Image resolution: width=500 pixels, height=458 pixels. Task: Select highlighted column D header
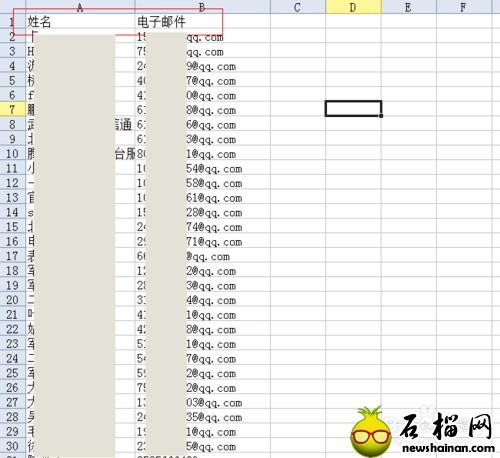point(353,7)
